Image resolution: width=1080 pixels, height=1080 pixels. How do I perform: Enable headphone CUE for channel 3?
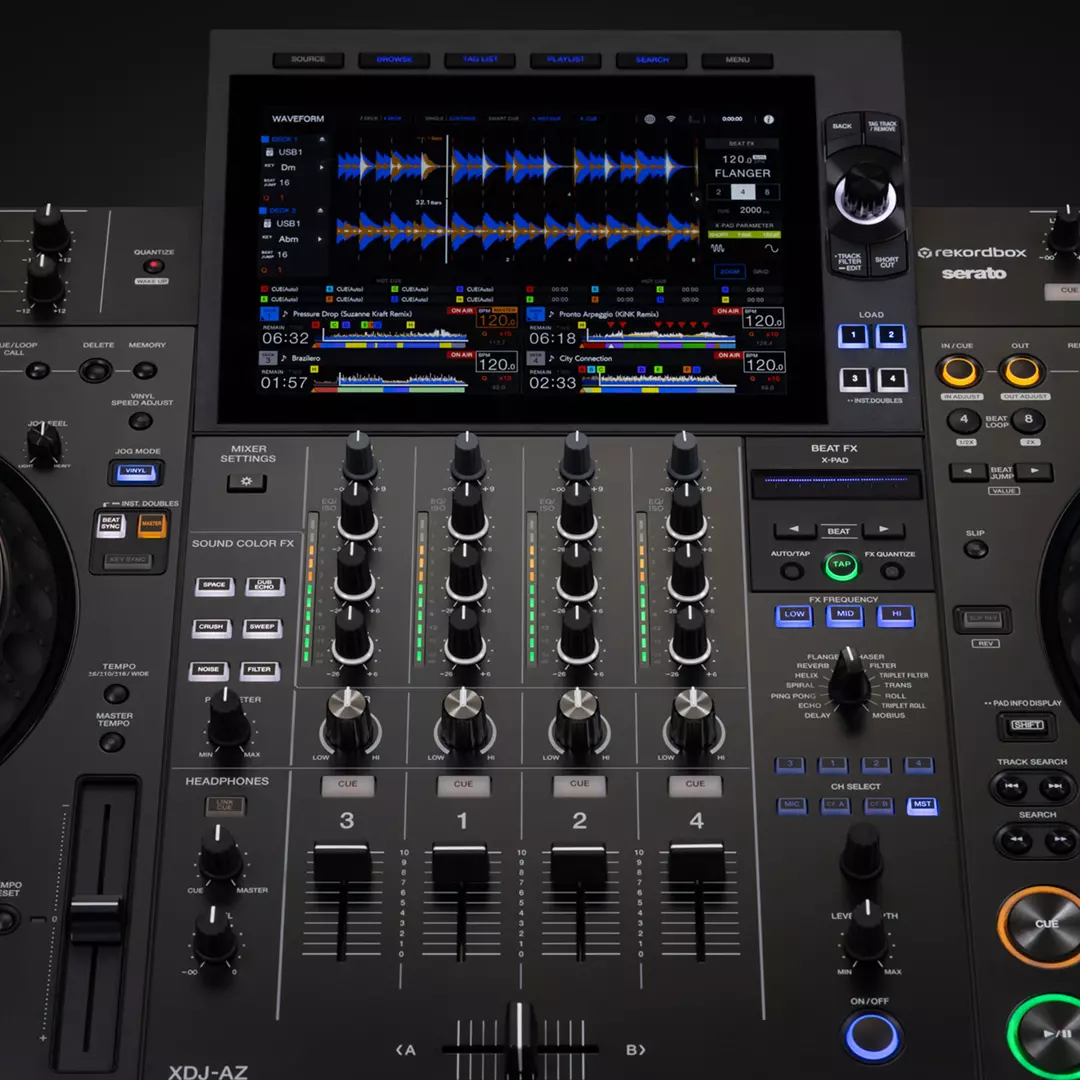click(x=348, y=785)
